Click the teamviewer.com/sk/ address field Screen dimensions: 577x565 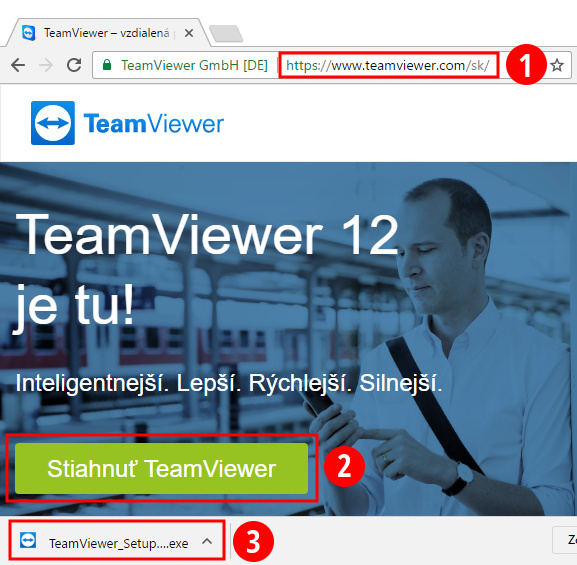(x=388, y=65)
